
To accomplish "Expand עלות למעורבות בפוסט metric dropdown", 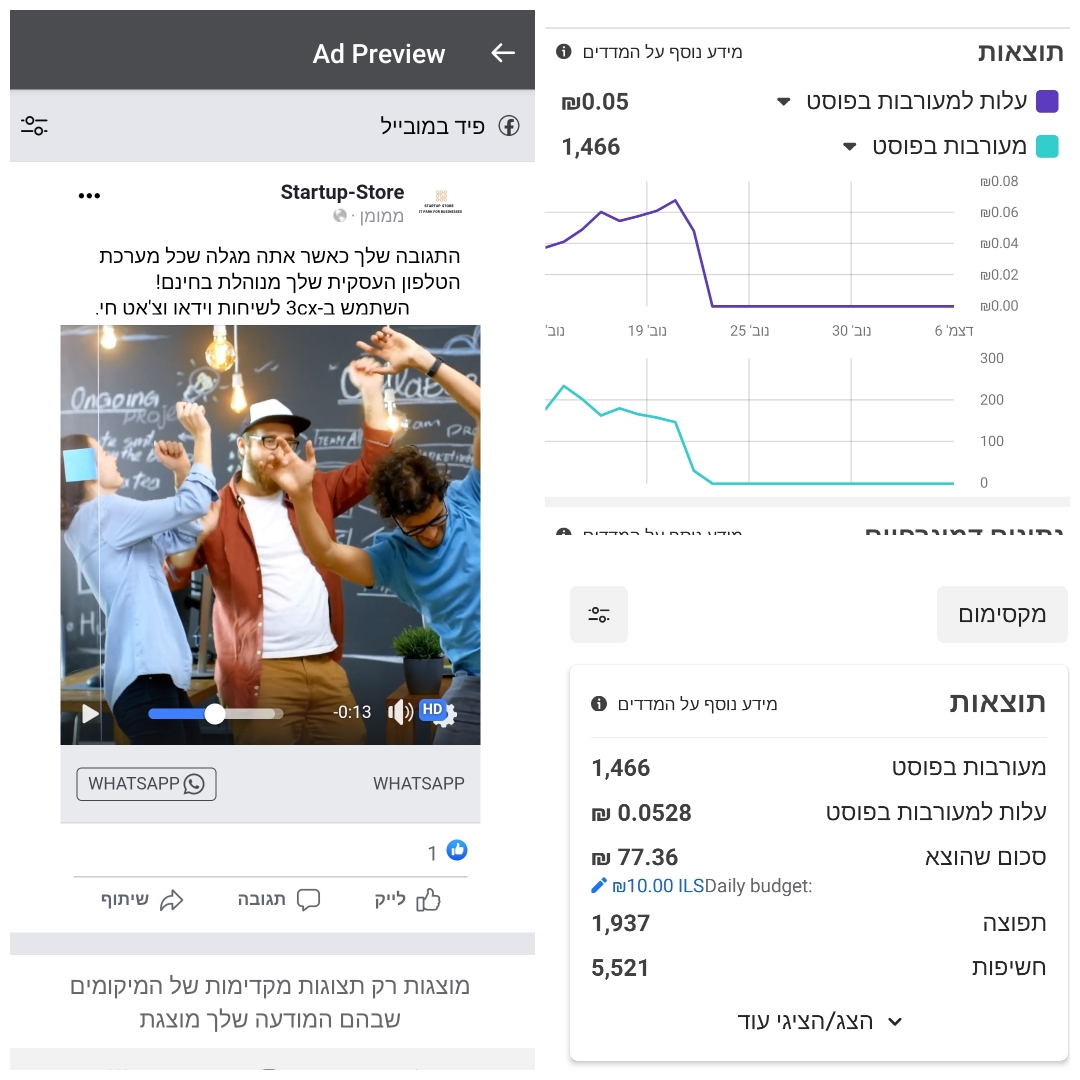I will click(x=783, y=102).
